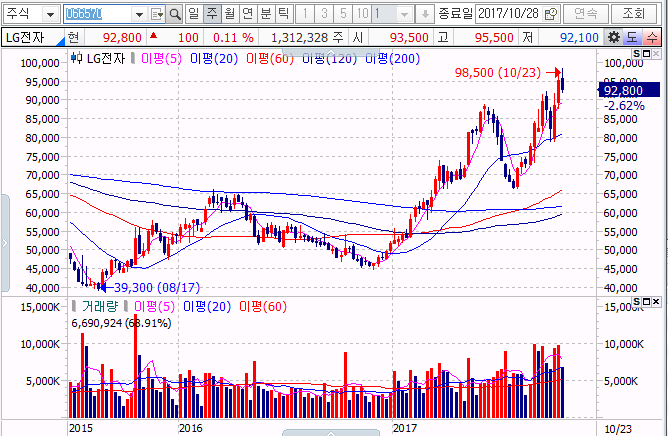Expand the bottom handle below the chart
Viewport: 668px width, 436px height.
[x=331, y=433]
